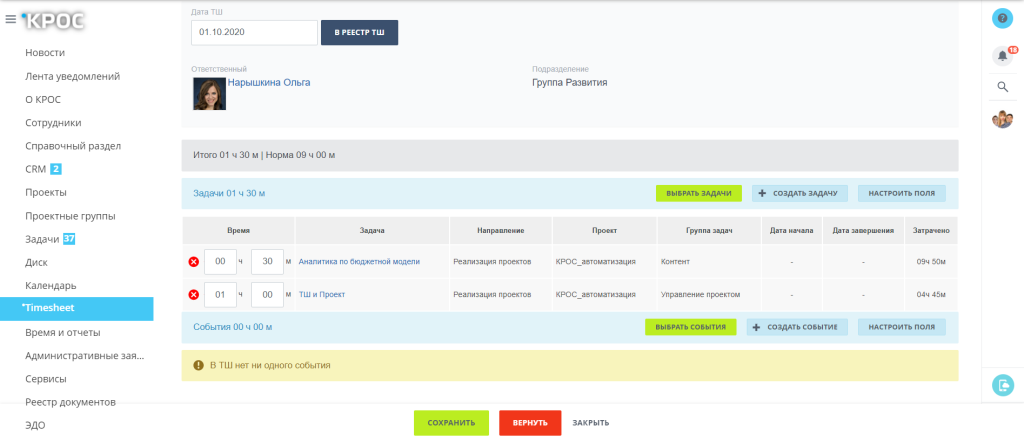Open Календарь in the sidebar
The height and width of the screenshot is (440, 1024).
click(x=51, y=286)
